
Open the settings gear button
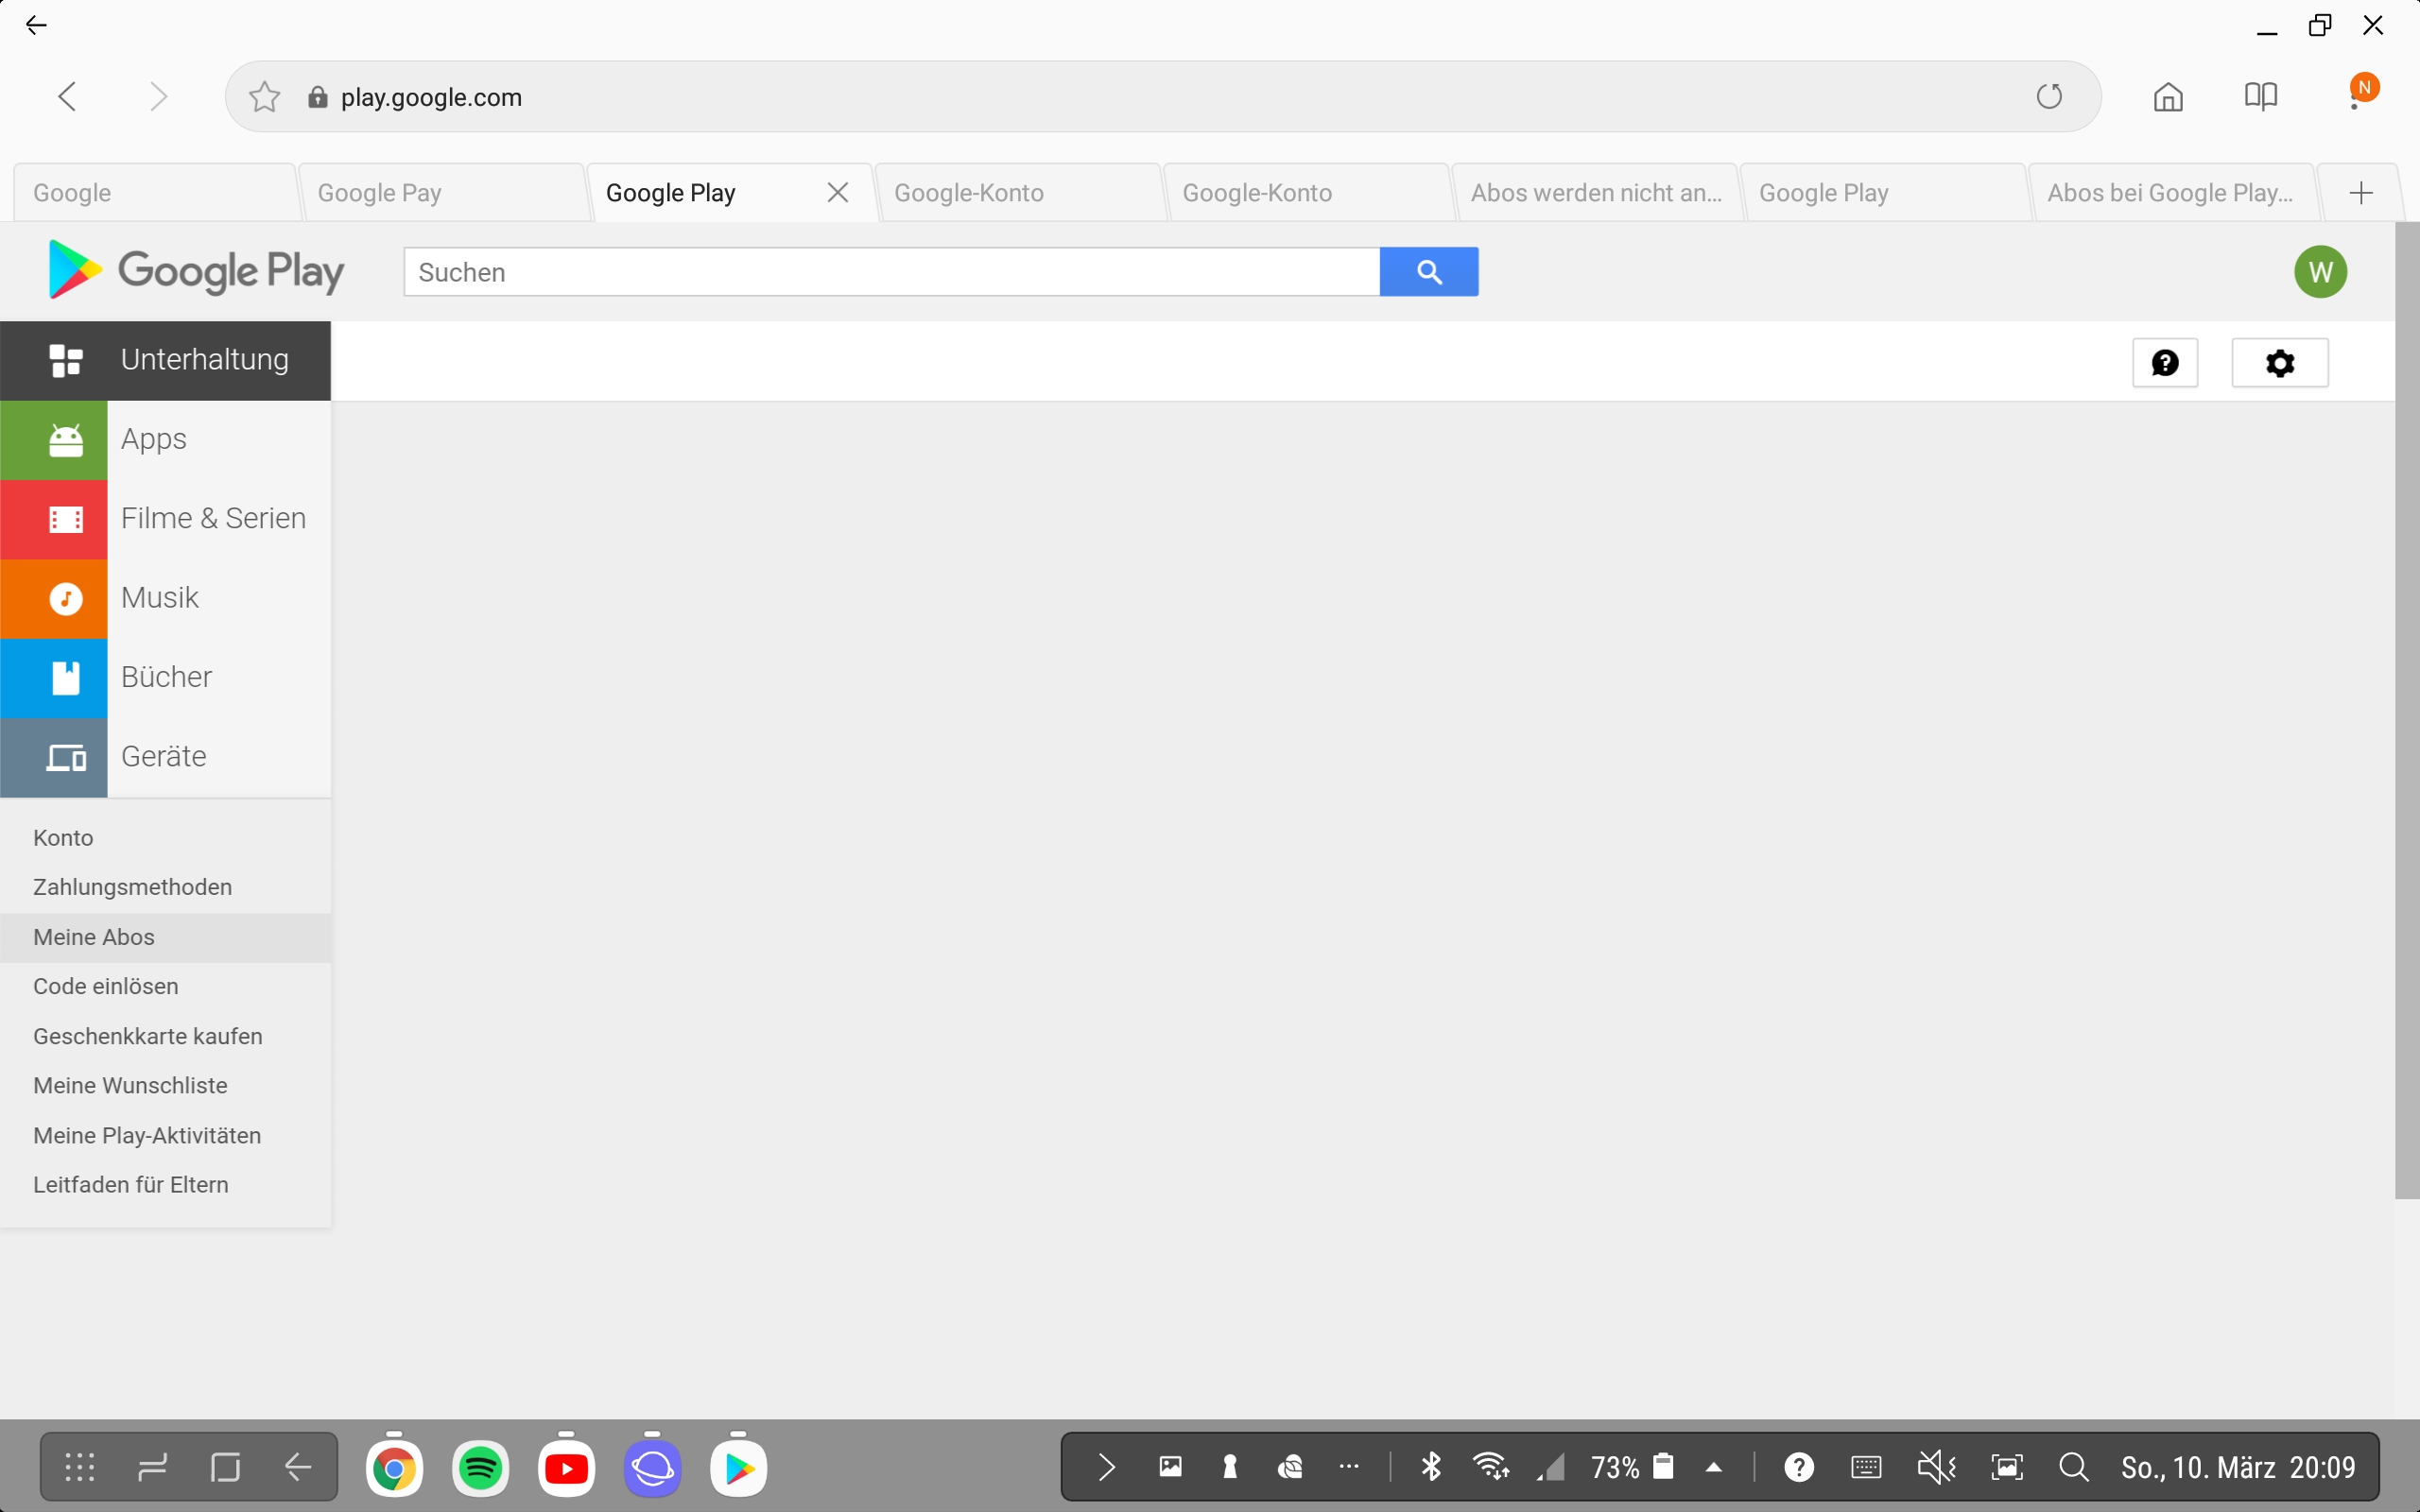tap(2280, 363)
